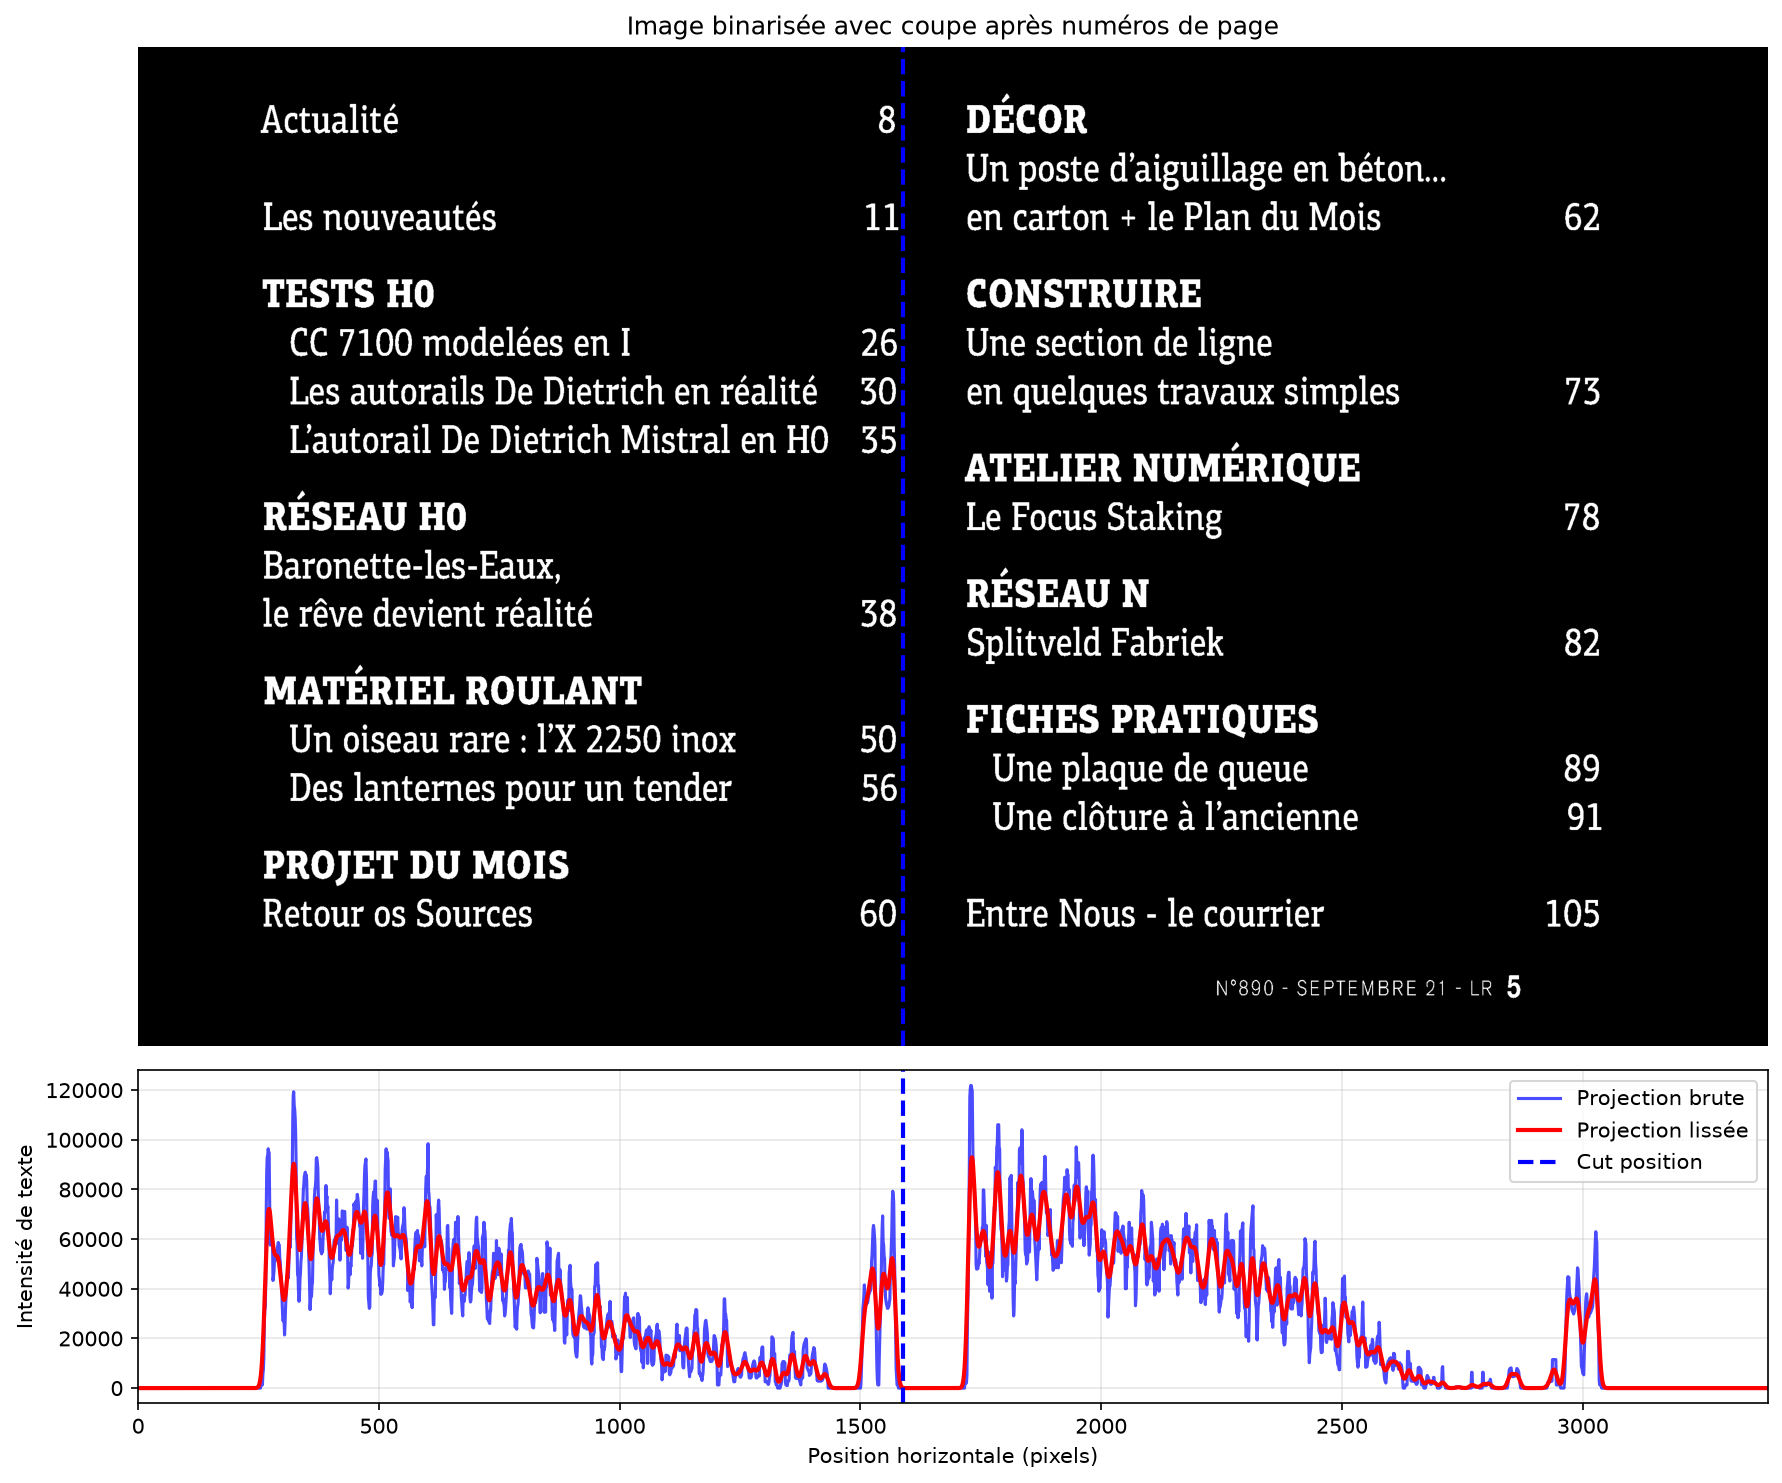The height and width of the screenshot is (1483, 1782).
Task: Click the bold folio number 5 in the footer
Action: tap(1514, 988)
